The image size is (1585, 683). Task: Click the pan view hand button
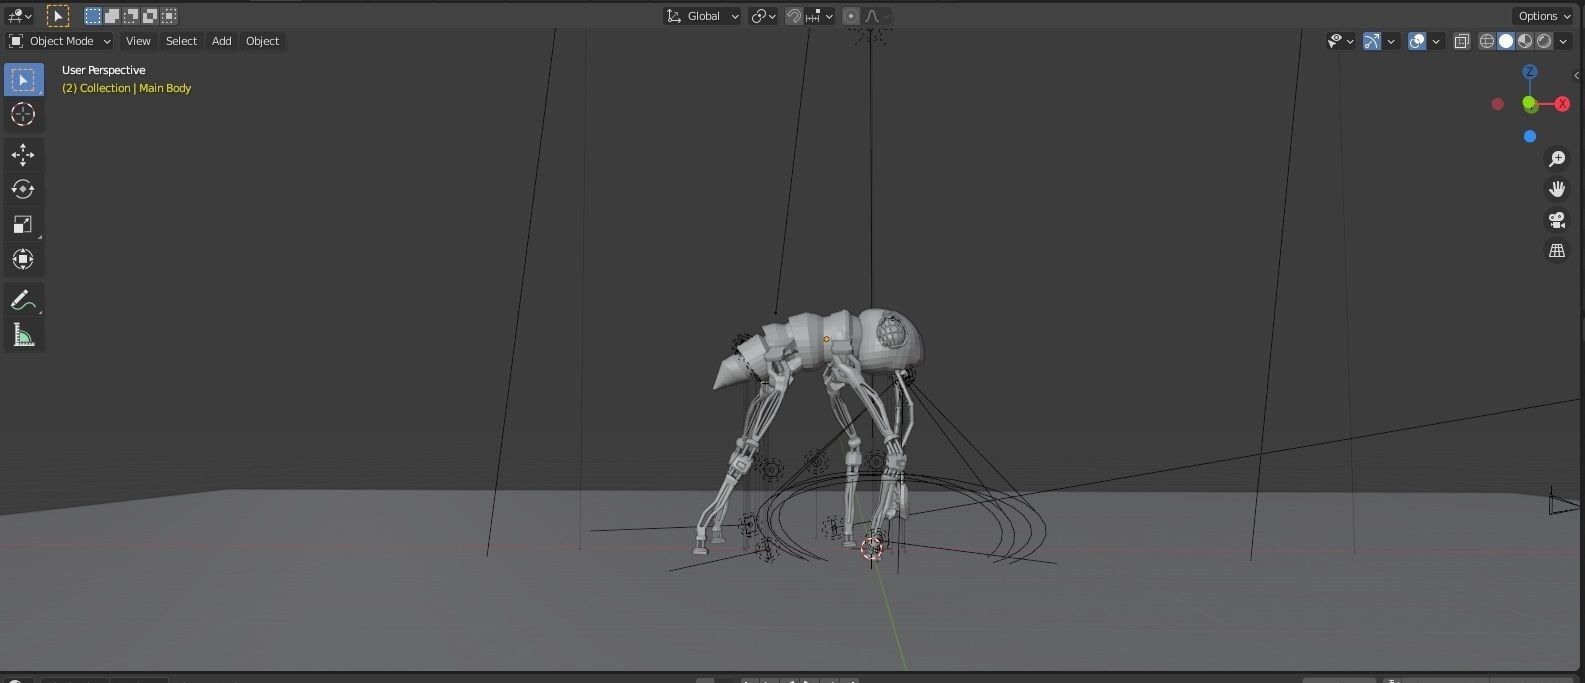pos(1557,189)
